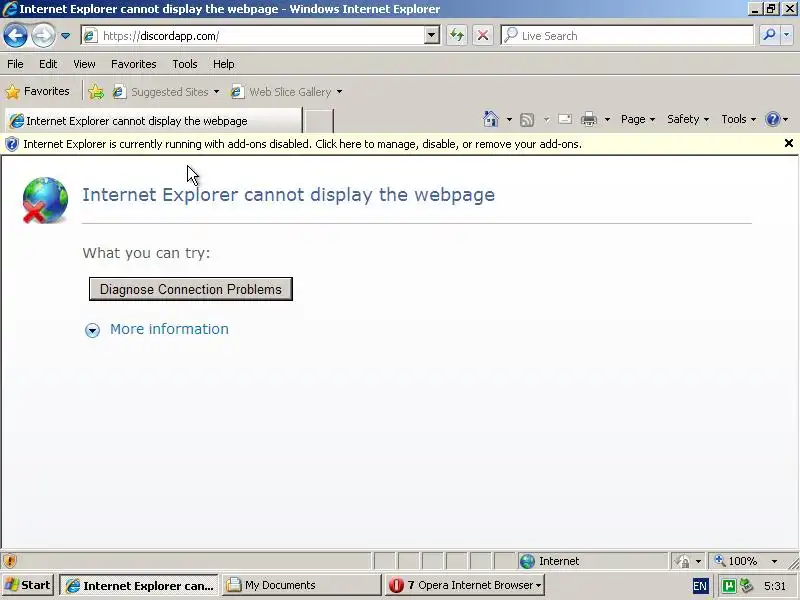Click the search magnifier button
The image size is (800, 600).
769,35
